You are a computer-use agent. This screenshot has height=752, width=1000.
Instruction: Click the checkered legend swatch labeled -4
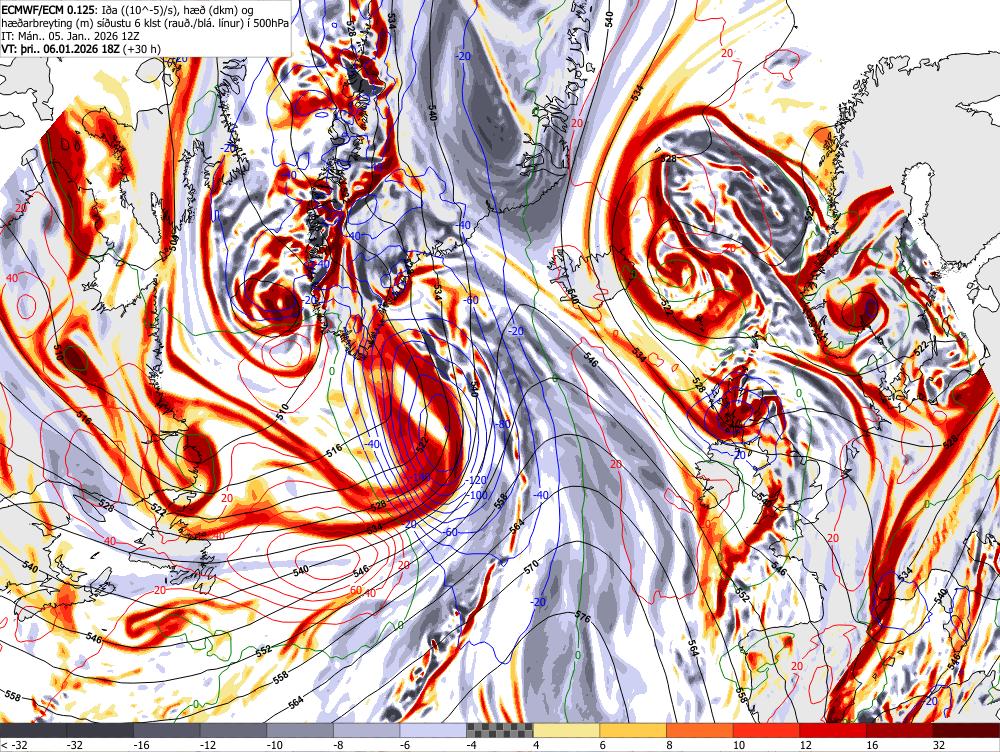click(500, 730)
